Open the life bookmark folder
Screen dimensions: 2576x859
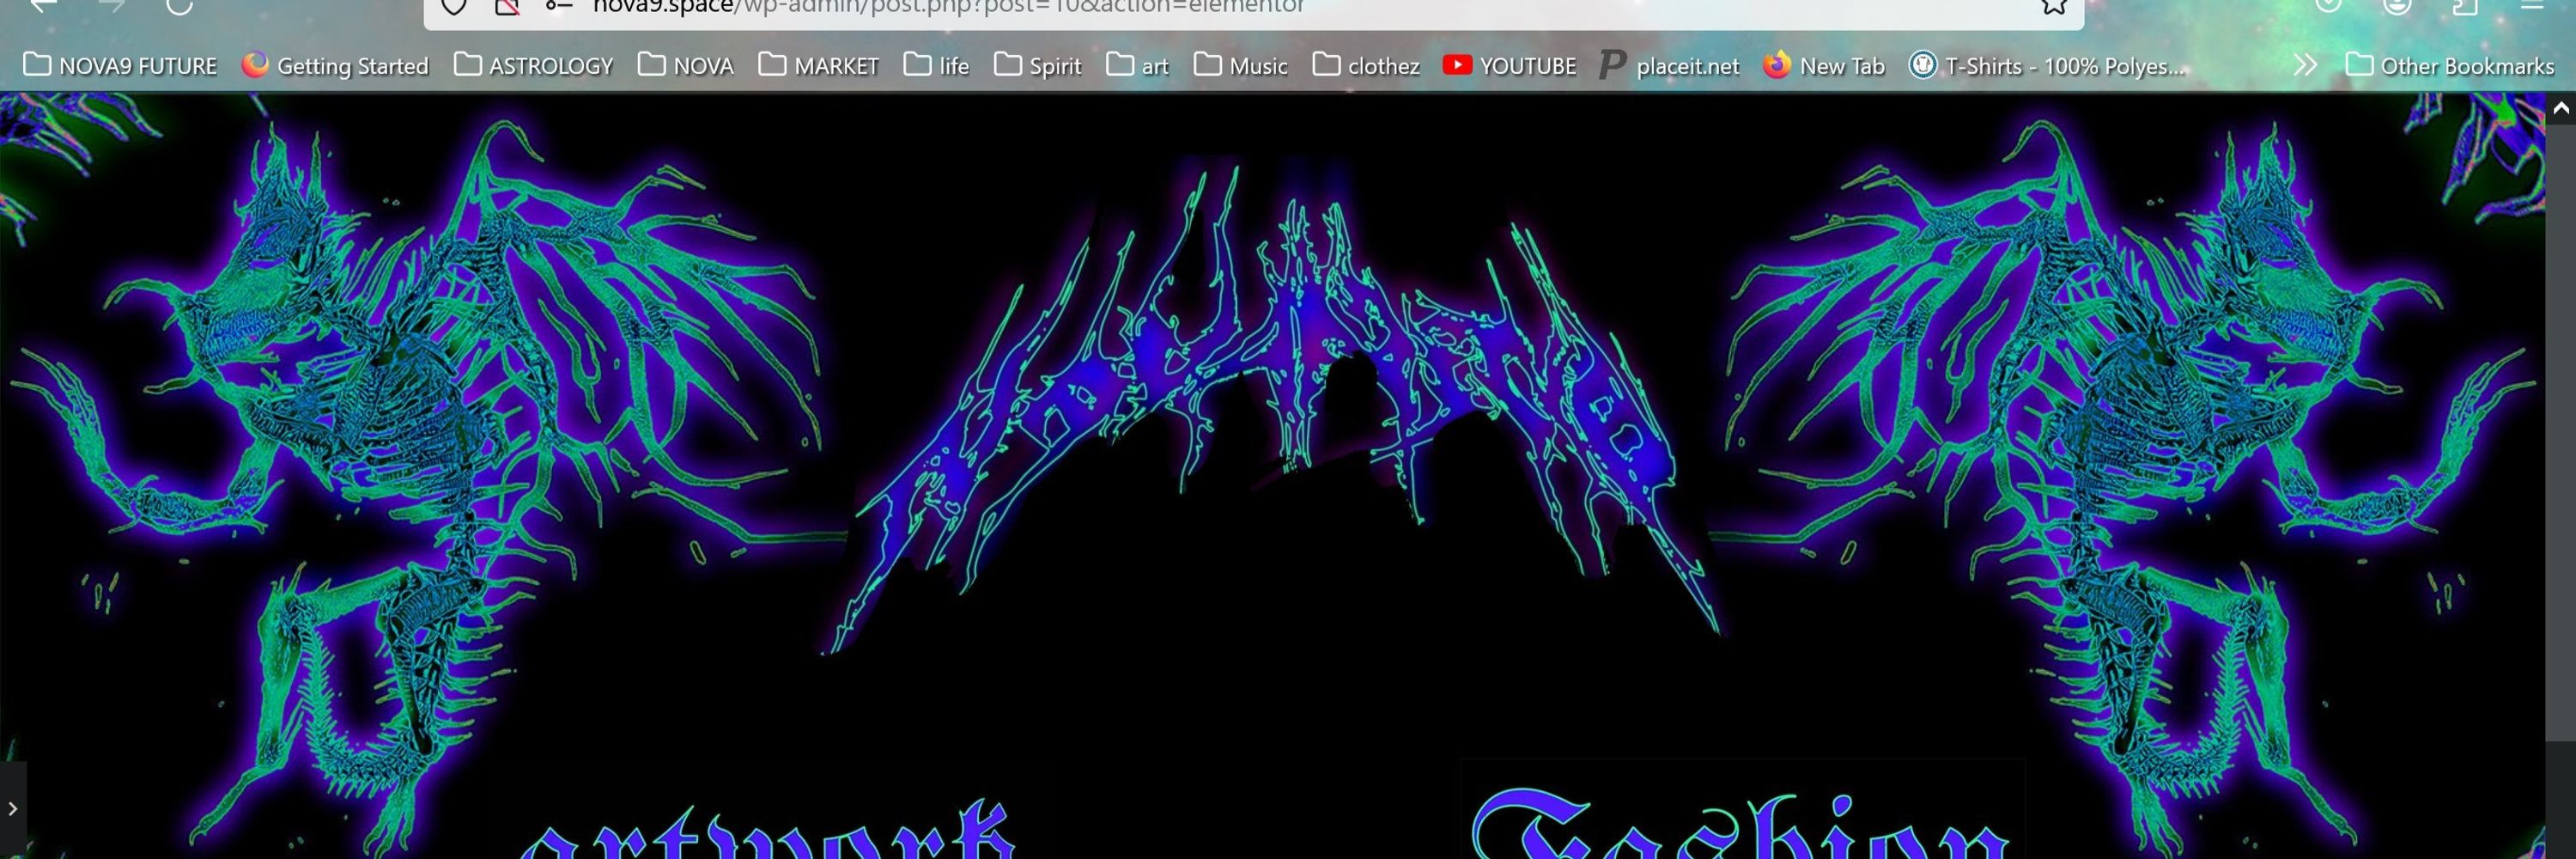click(x=936, y=66)
